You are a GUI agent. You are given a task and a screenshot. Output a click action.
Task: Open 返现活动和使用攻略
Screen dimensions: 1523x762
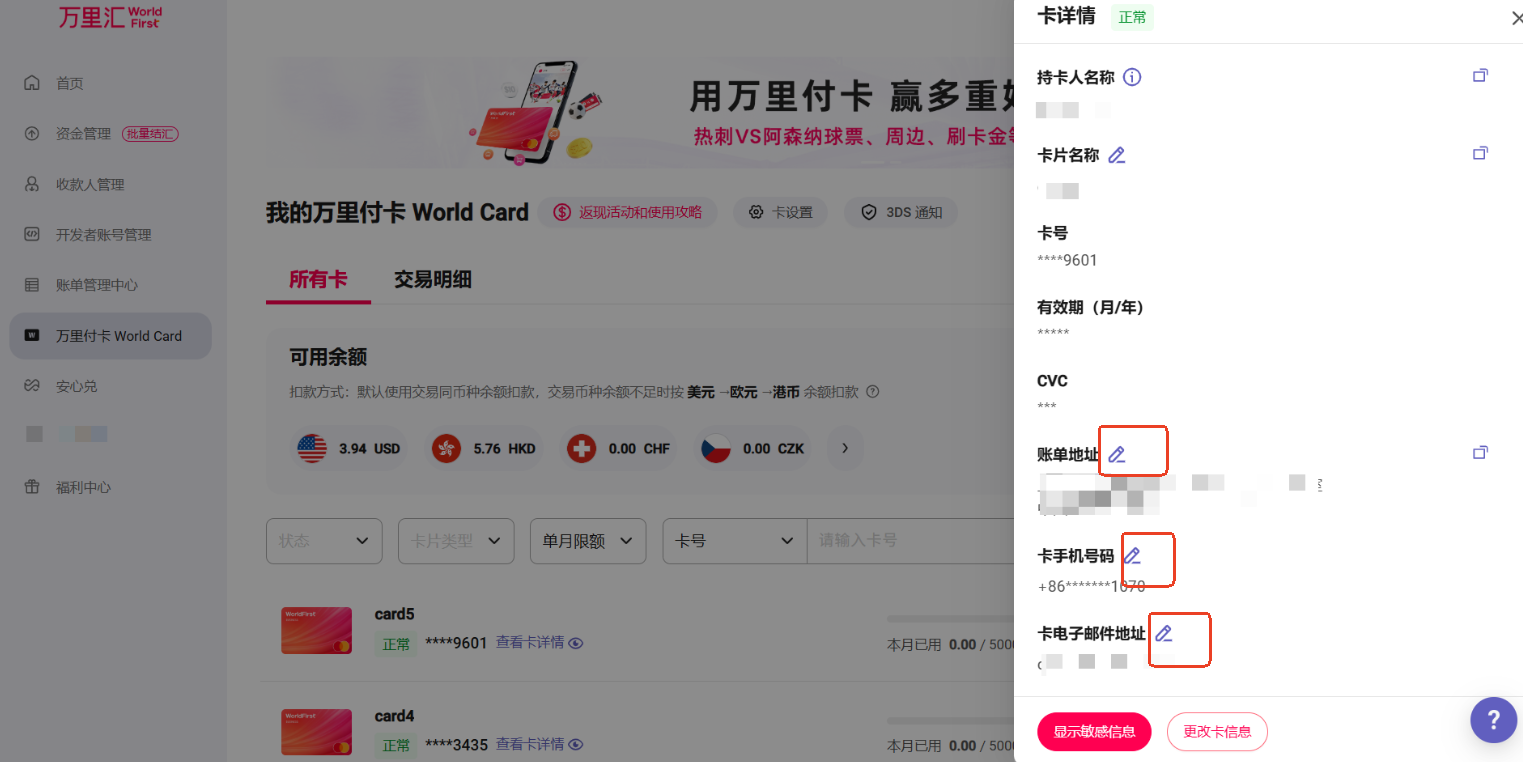(x=628, y=212)
